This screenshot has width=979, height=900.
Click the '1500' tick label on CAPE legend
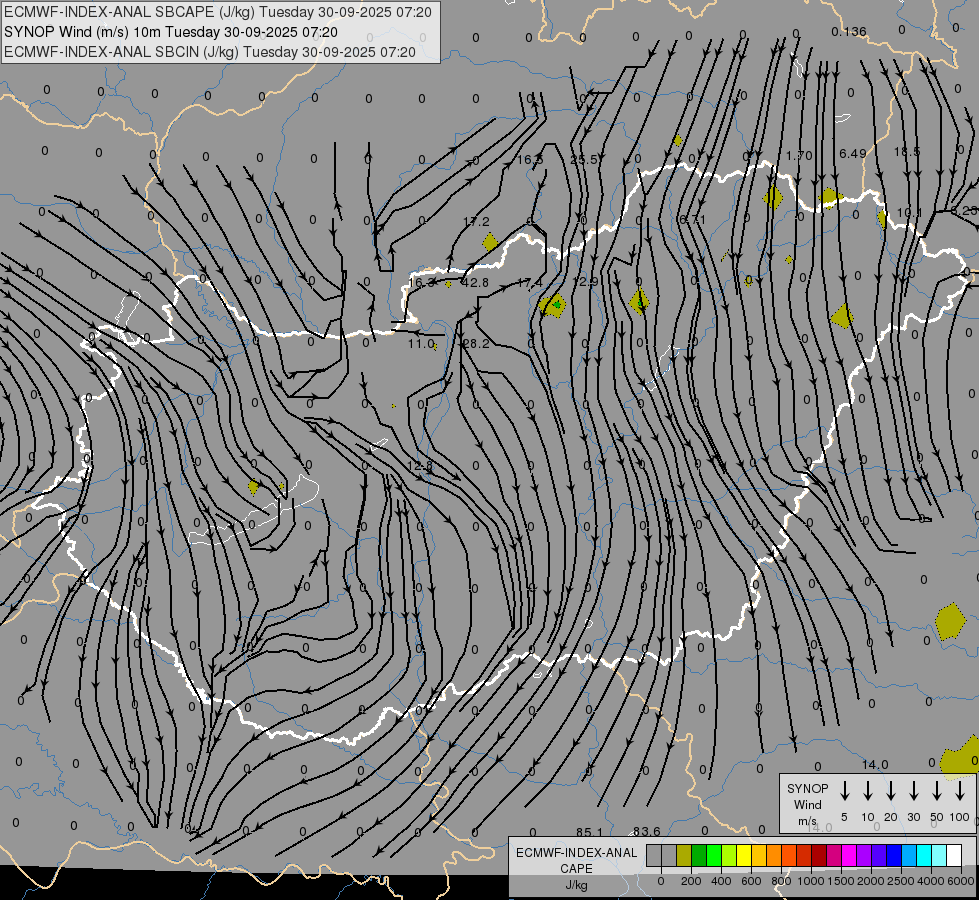point(841,881)
